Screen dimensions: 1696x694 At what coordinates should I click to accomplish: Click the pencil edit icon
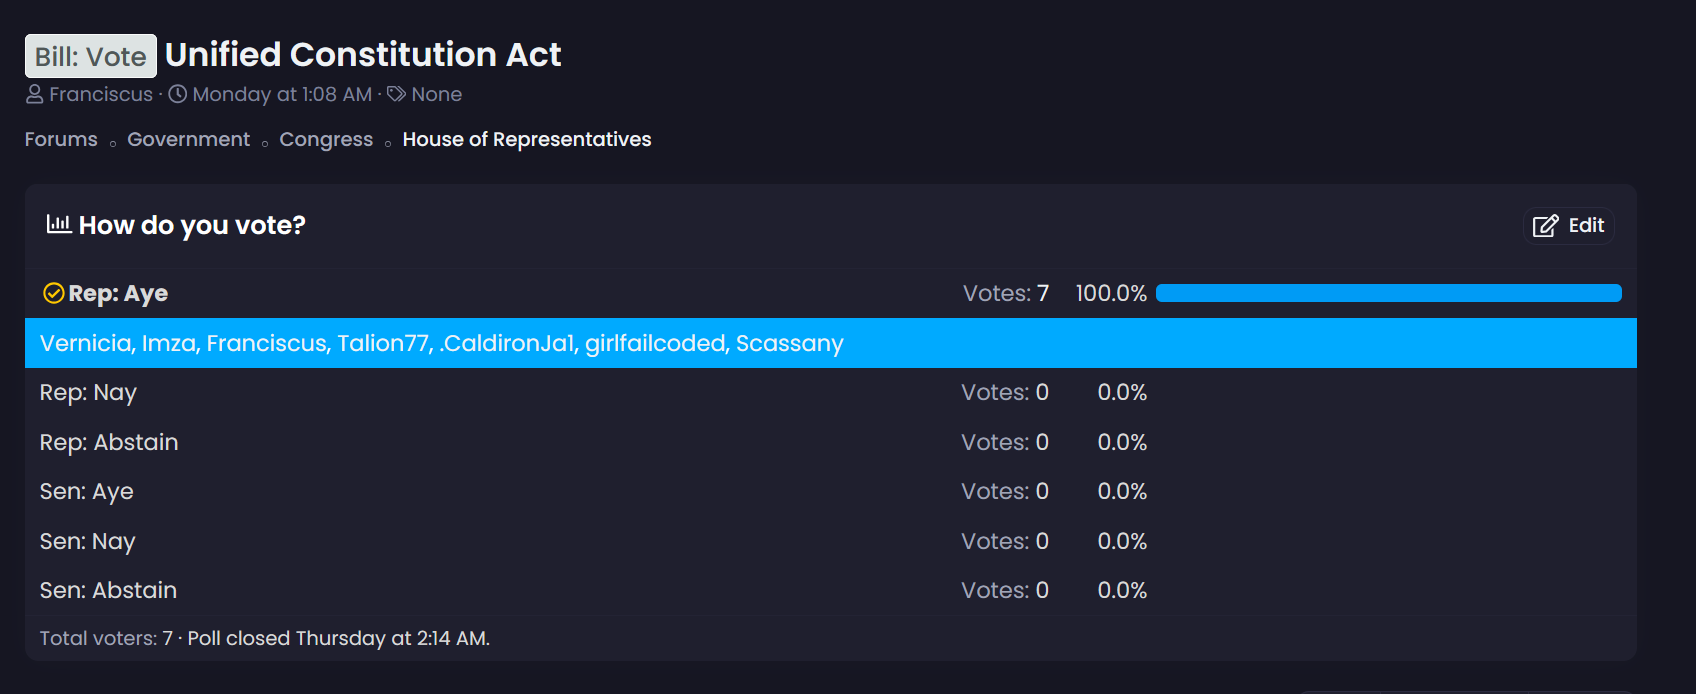(x=1545, y=226)
